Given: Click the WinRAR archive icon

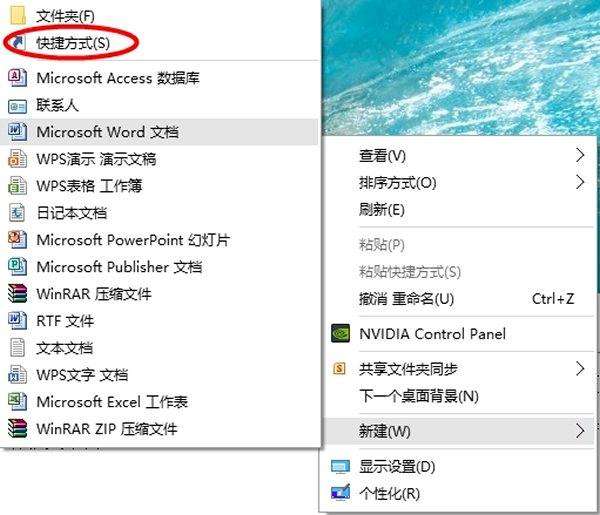Looking at the screenshot, I should (17, 294).
